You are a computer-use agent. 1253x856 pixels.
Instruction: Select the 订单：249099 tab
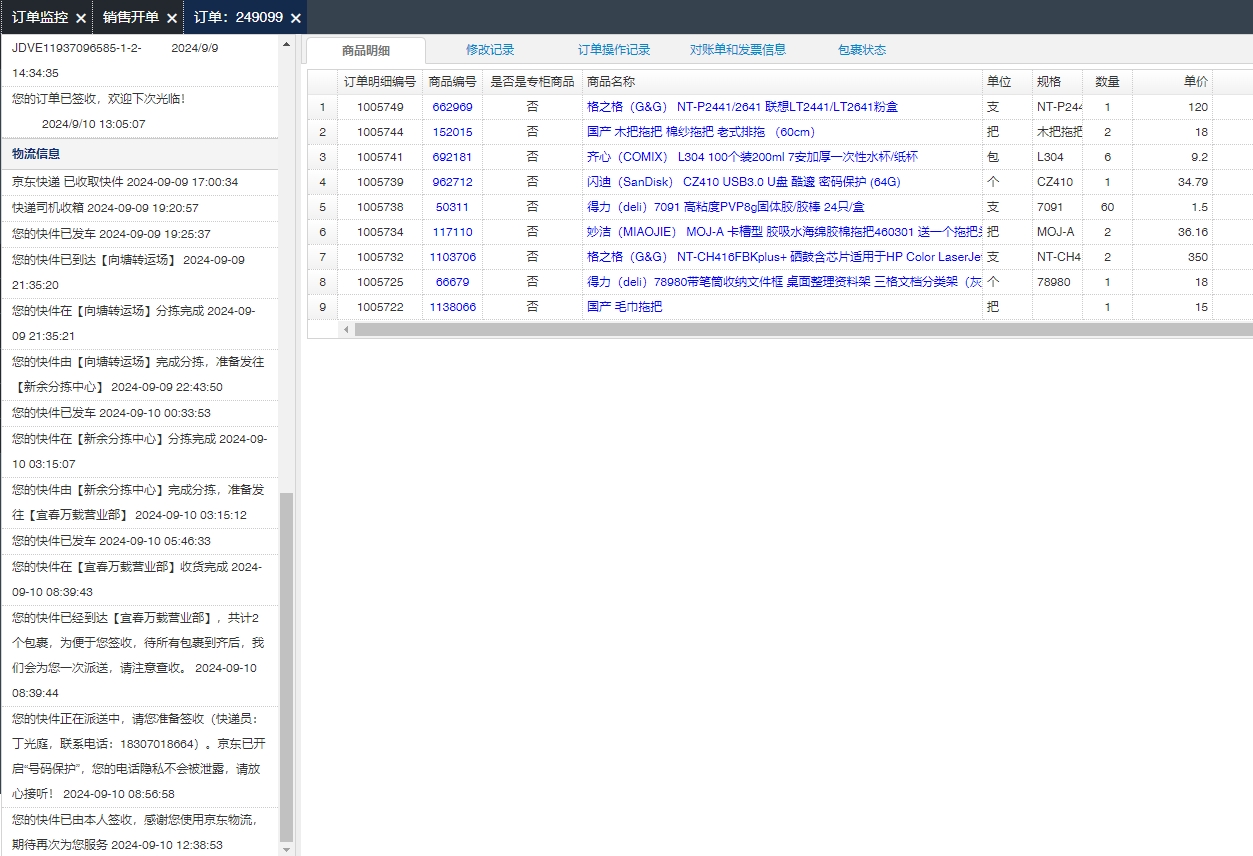pos(238,17)
